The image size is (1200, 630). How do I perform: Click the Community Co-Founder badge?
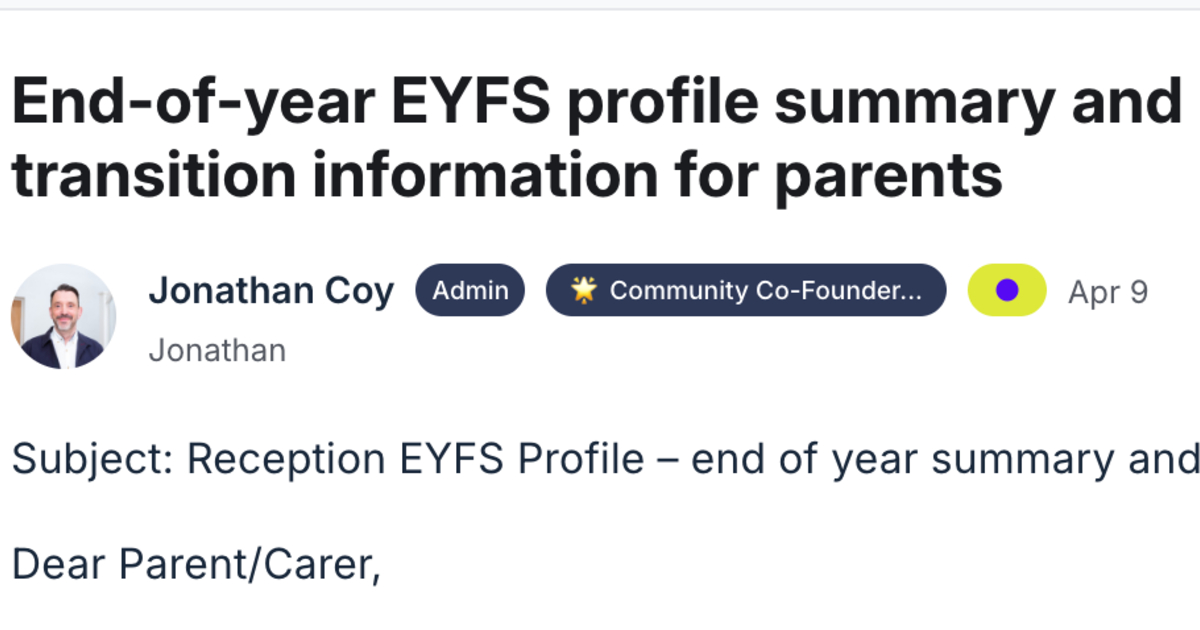tap(745, 291)
